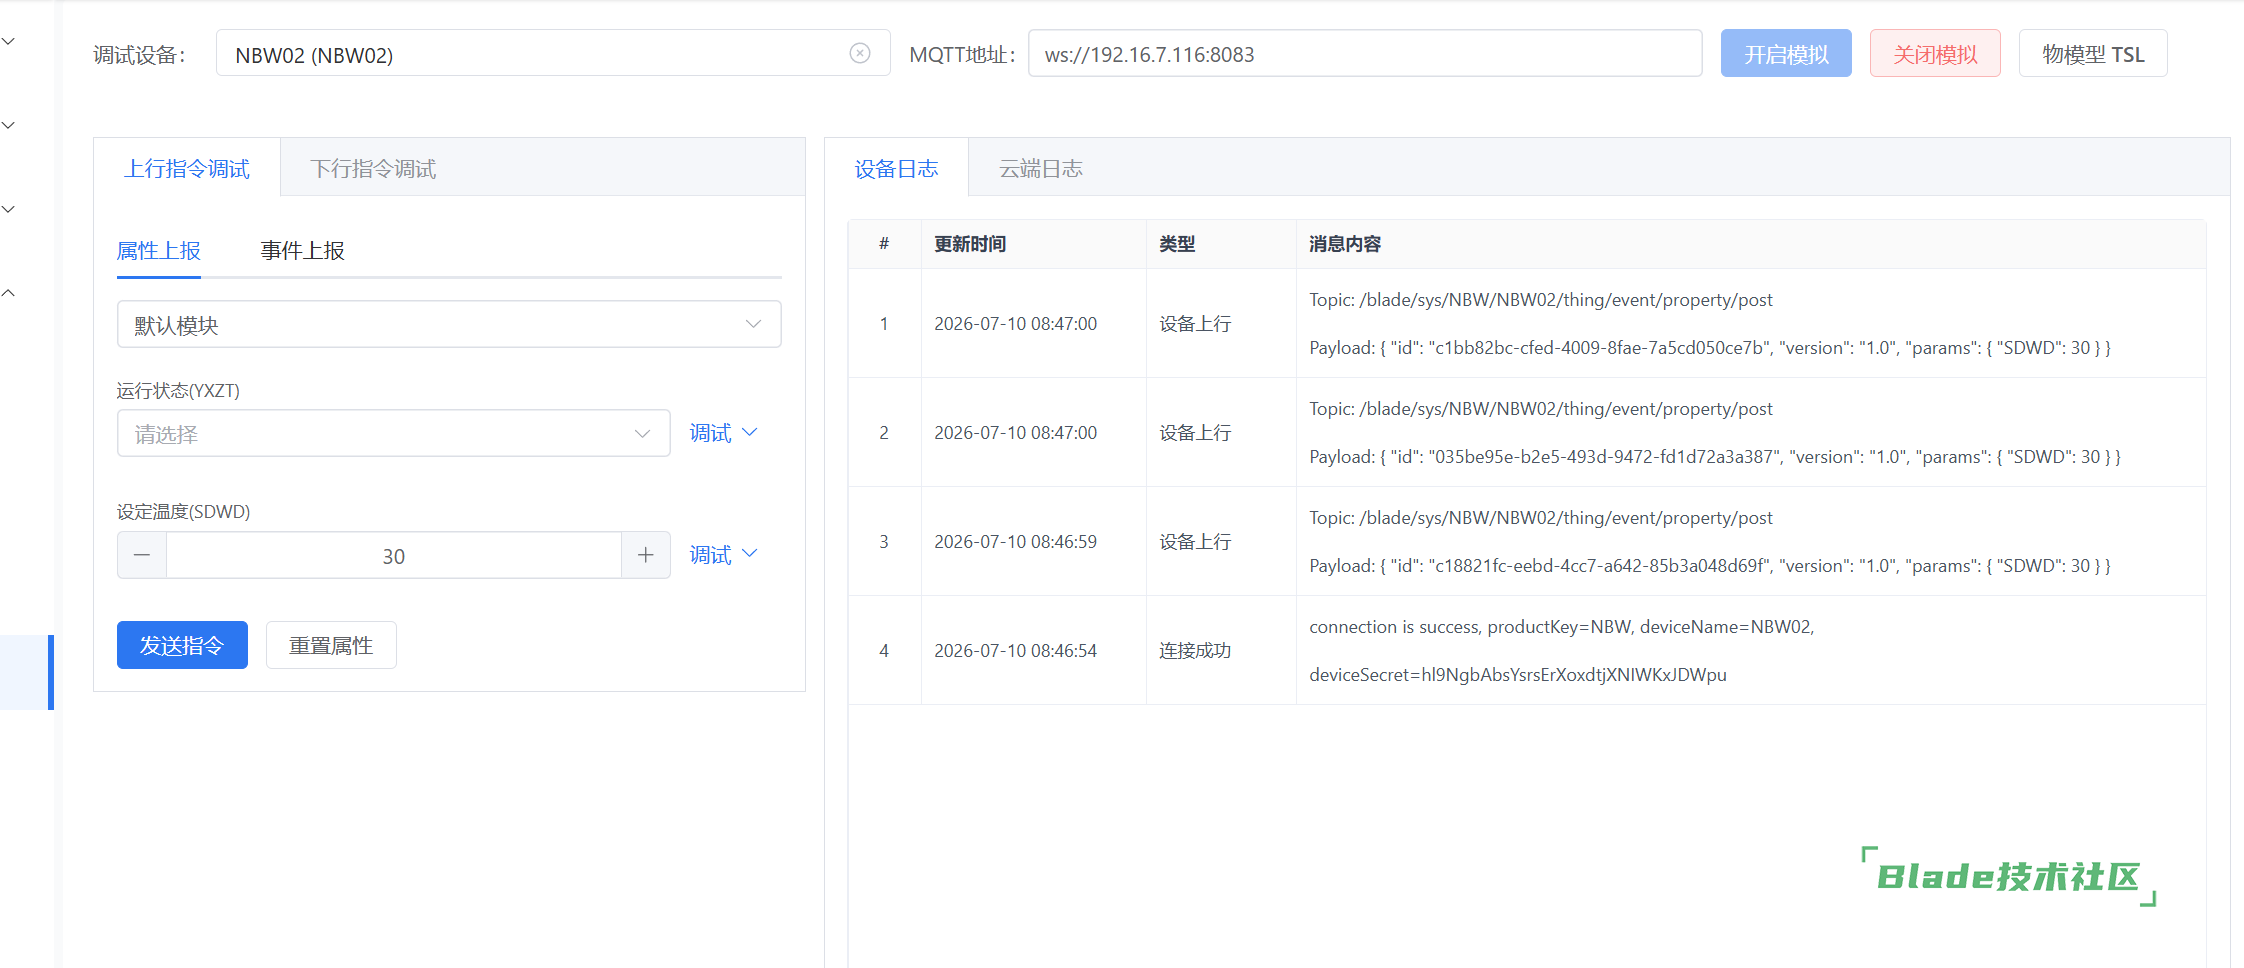Click the 开启模拟 button

click(x=1786, y=53)
